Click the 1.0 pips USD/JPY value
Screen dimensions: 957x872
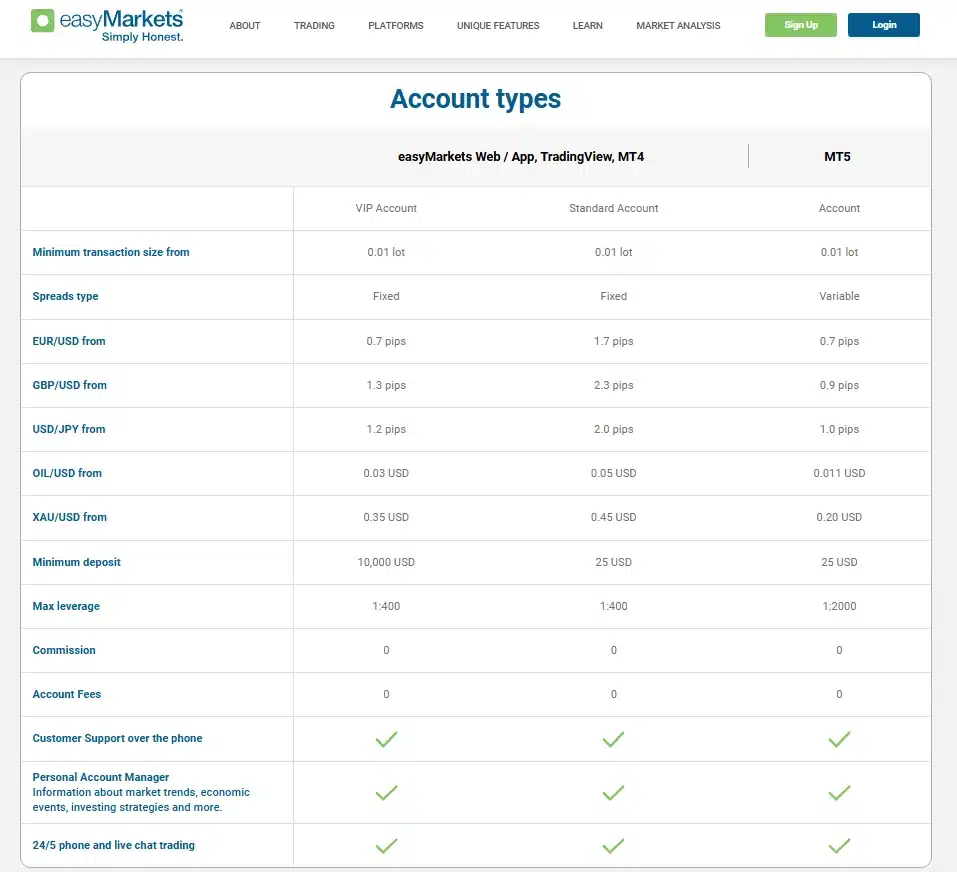click(839, 429)
